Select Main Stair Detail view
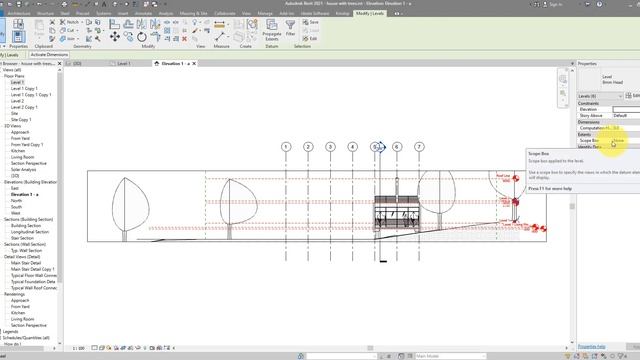640x360 pixels. tap(26, 263)
